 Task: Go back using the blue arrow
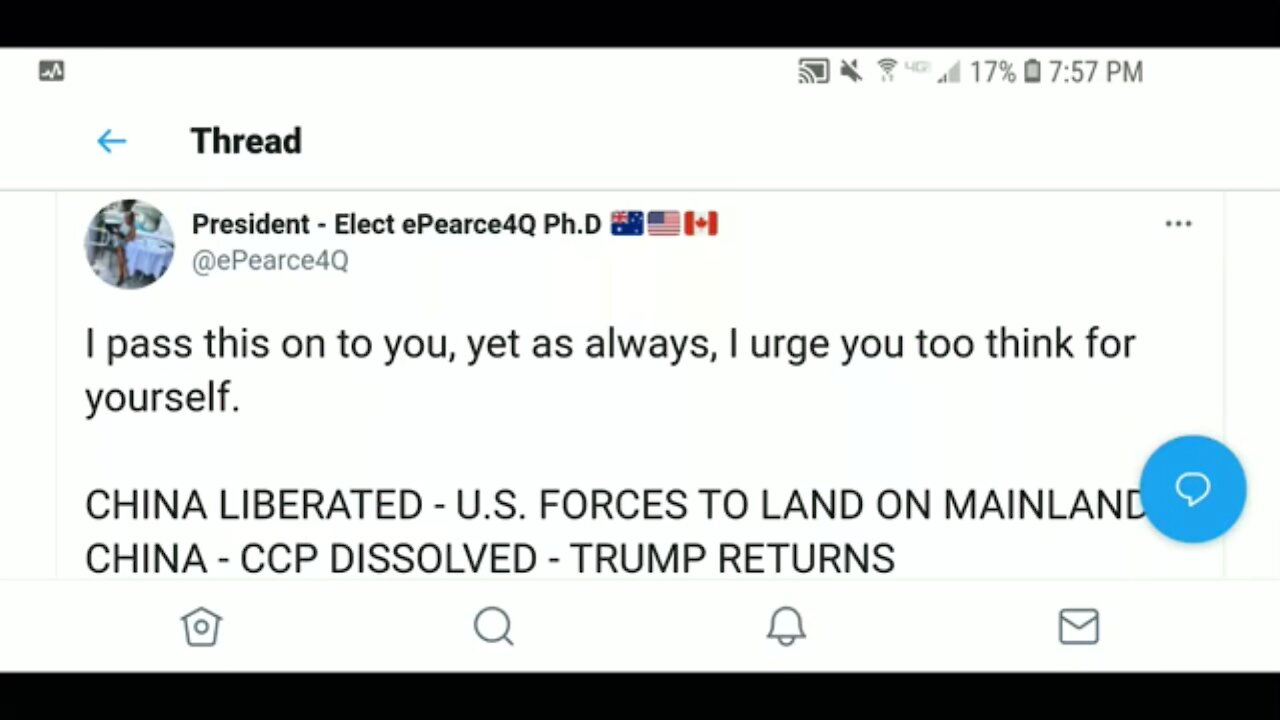(x=111, y=141)
